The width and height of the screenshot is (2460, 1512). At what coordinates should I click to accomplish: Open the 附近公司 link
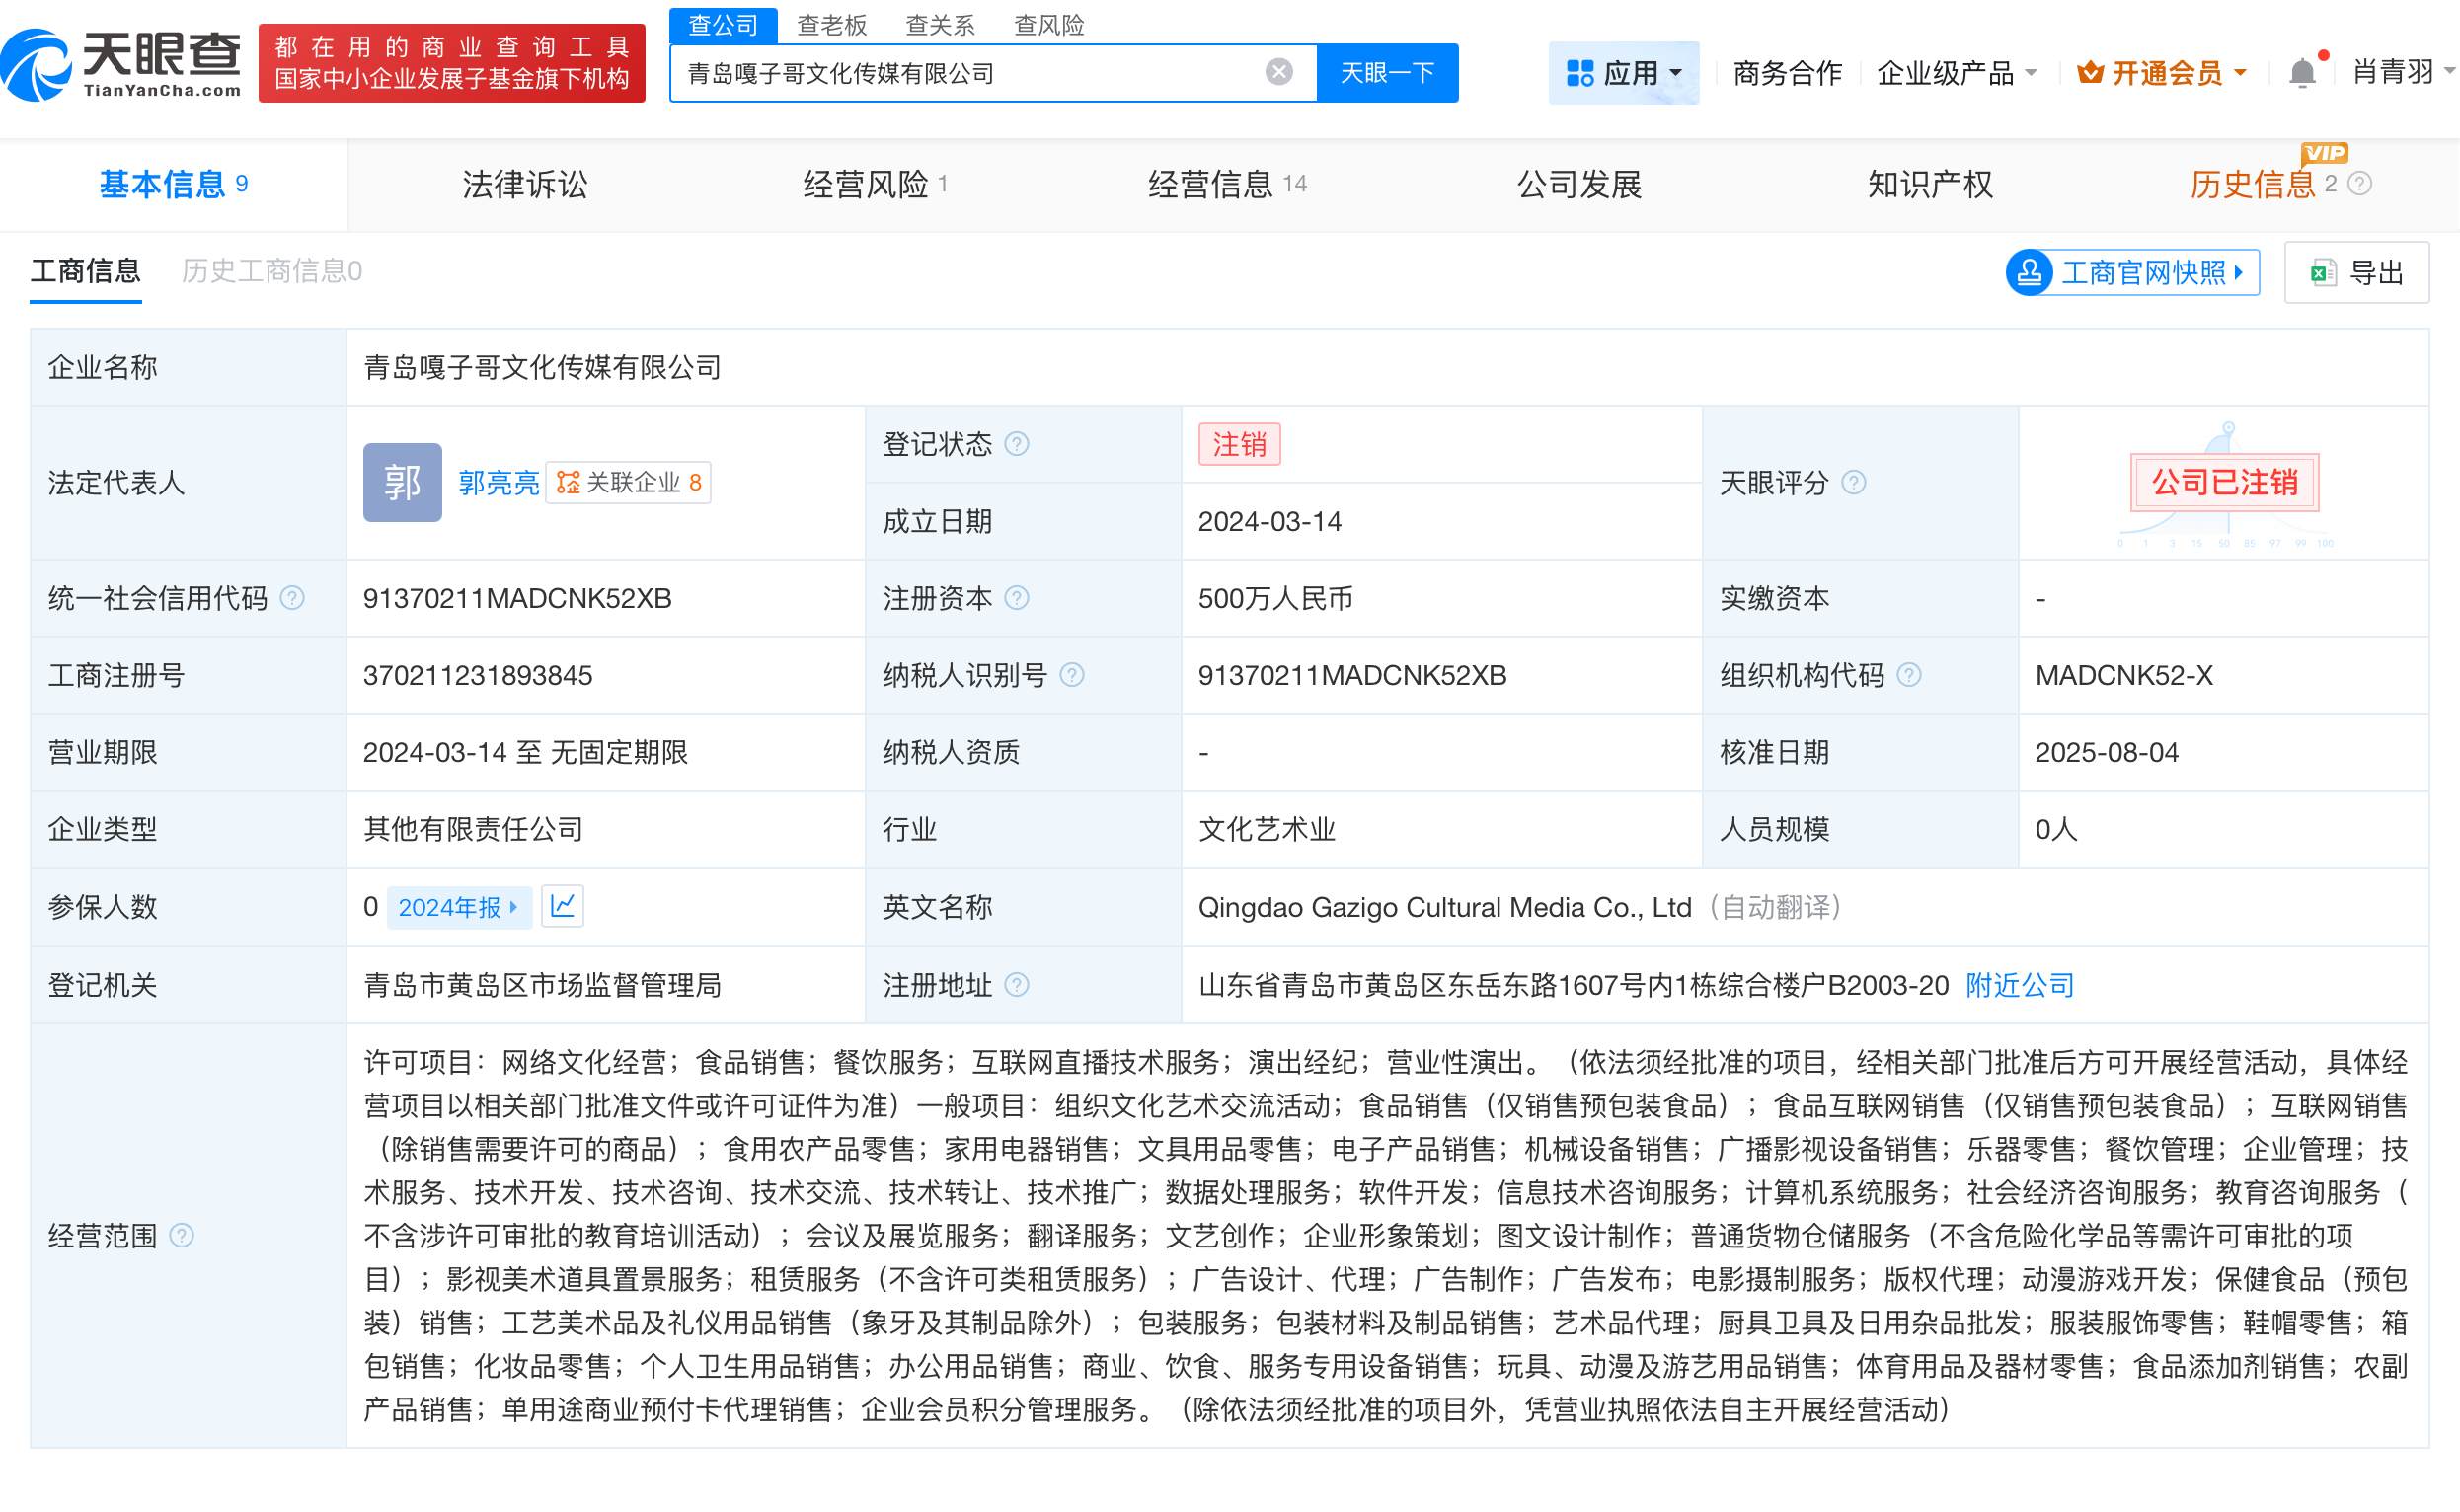pyautogui.click(x=2018, y=985)
